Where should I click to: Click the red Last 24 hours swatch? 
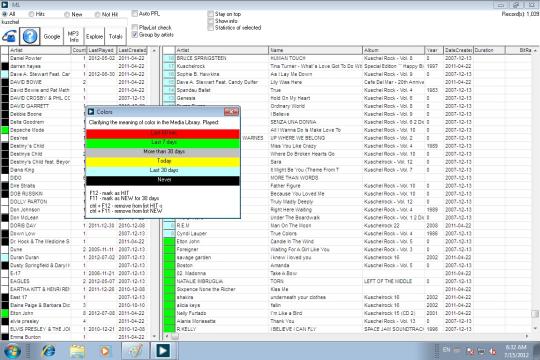(163, 133)
